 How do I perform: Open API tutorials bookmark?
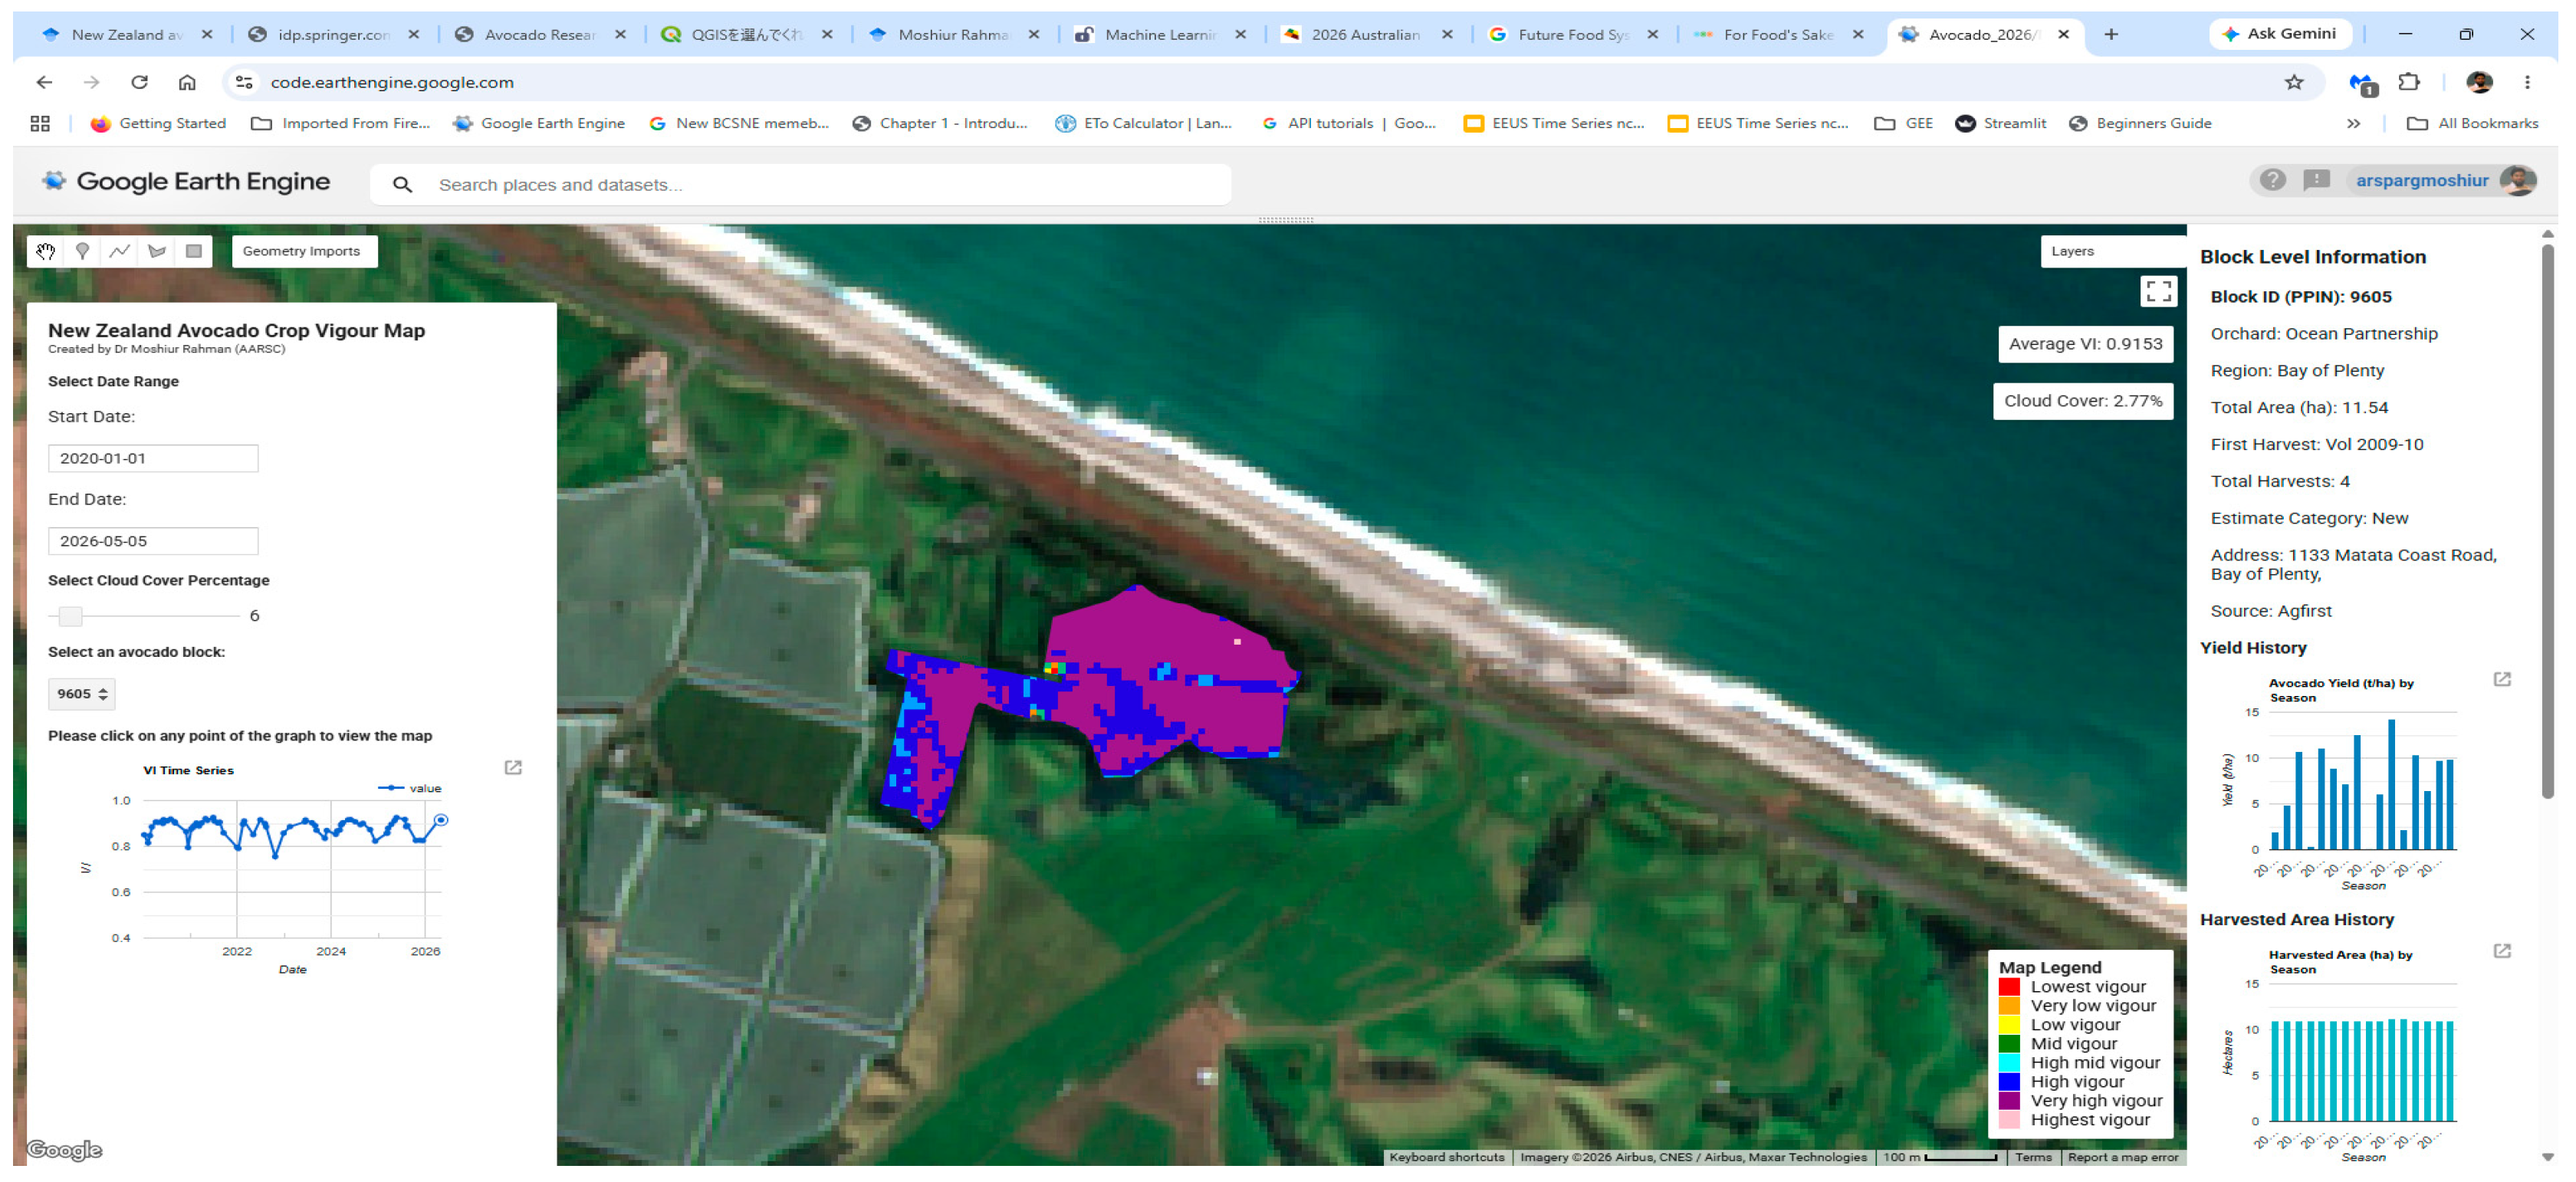pos(1348,124)
